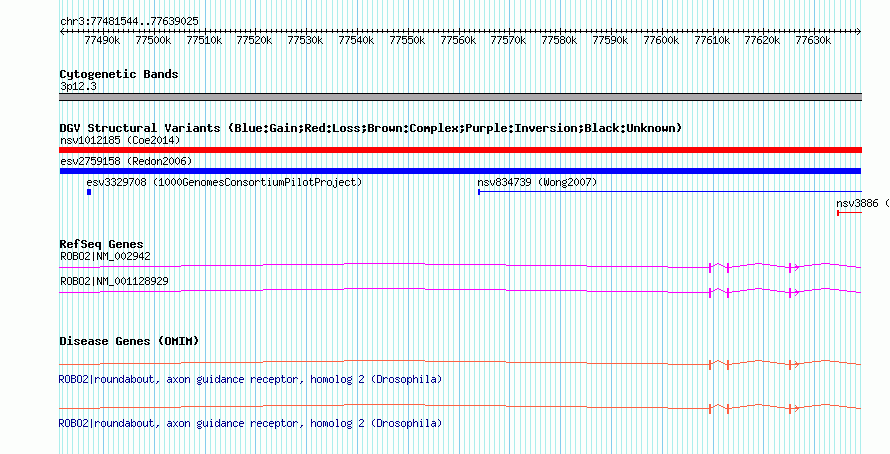This screenshot has width=890, height=454.
Task: Click the magenta NM_002942 gene line
Action: [x=460, y=266]
